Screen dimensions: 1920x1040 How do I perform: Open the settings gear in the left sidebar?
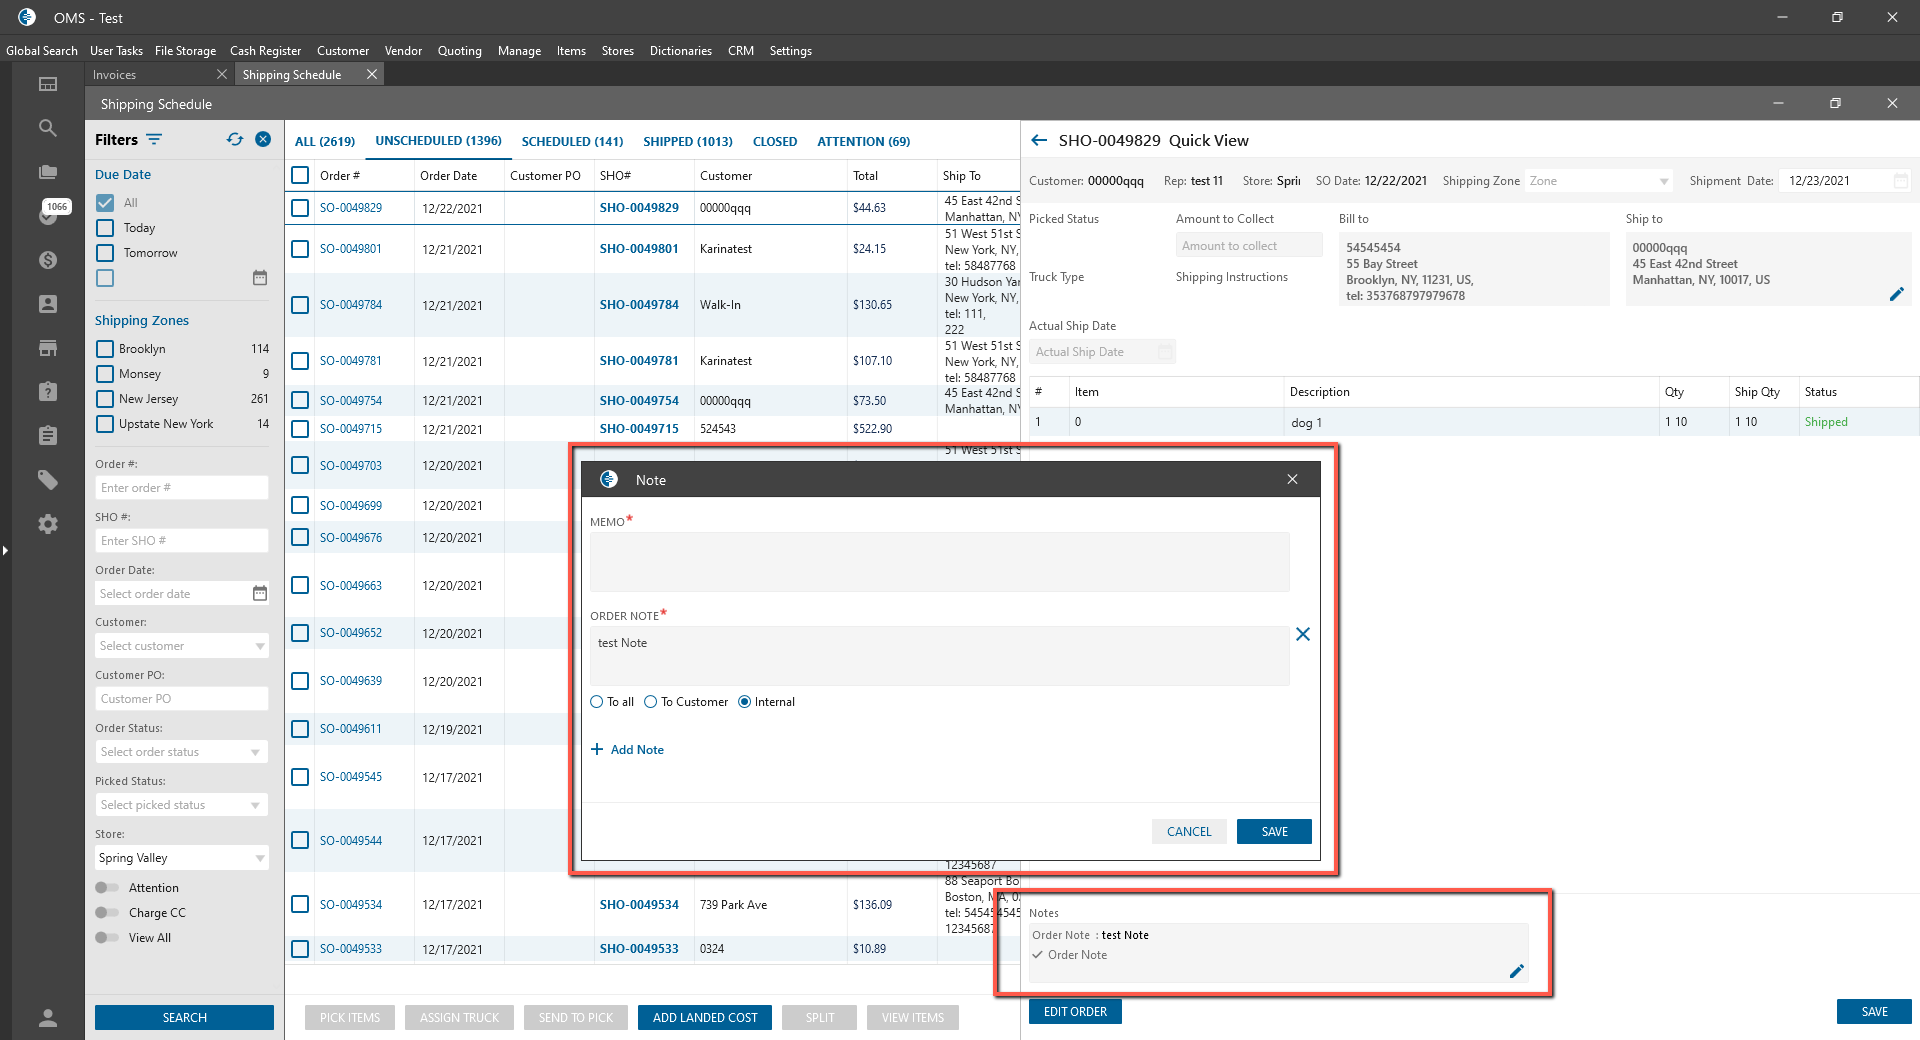48,524
